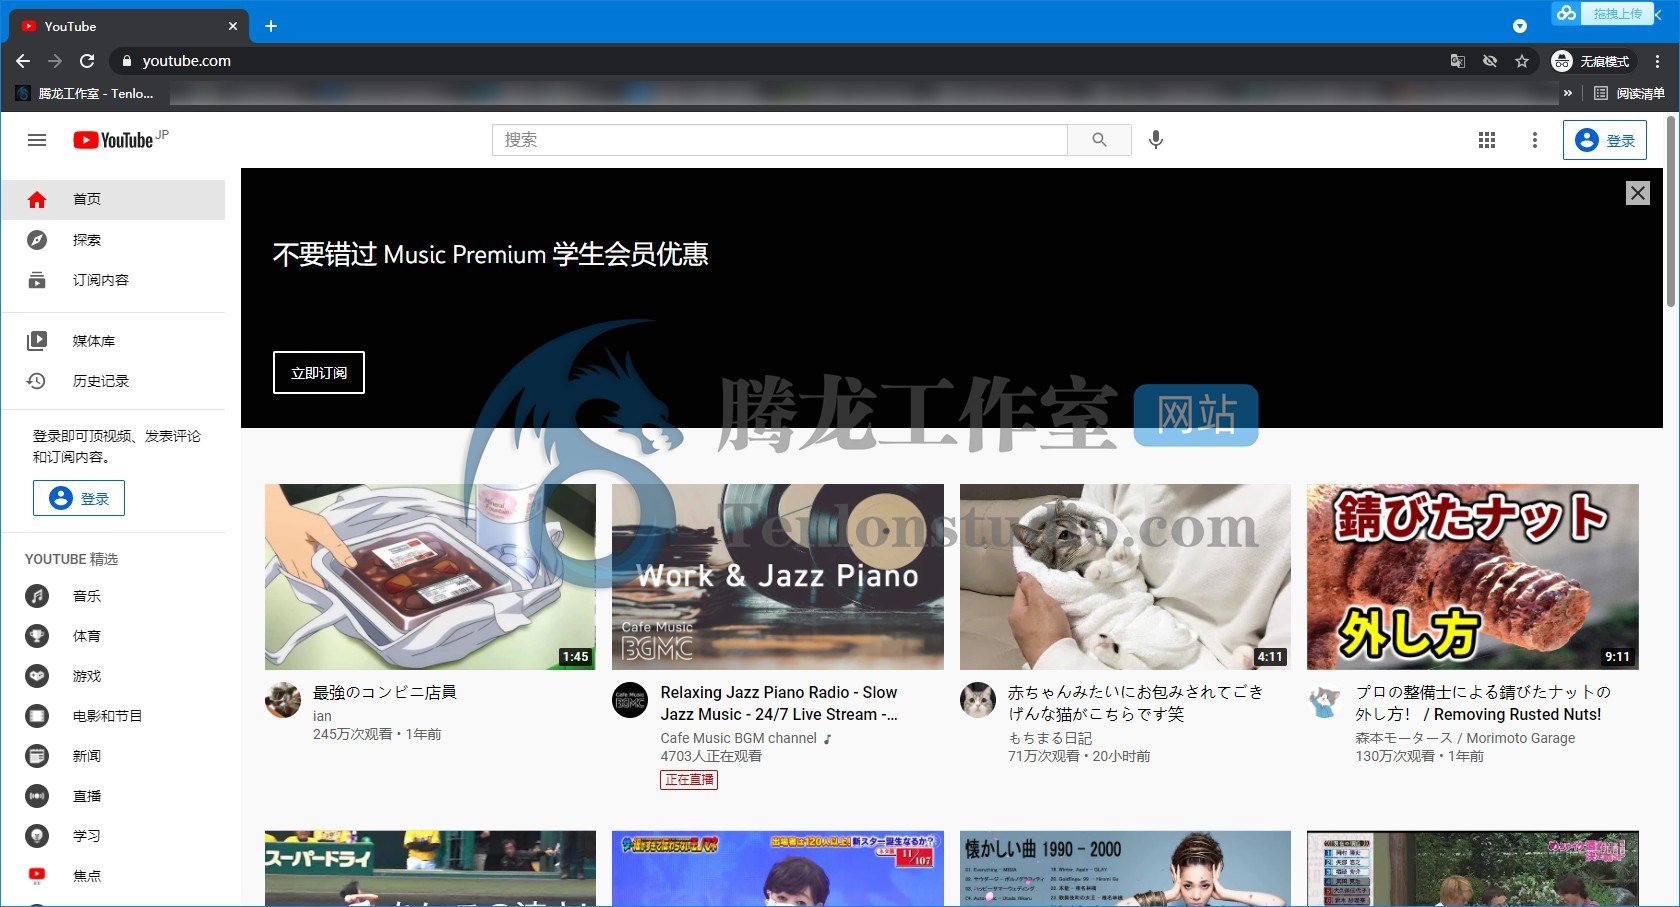Viewport: 1680px width, 907px height.
Task: Open title Relaxing Jazz Piano Radio
Action: tap(779, 703)
